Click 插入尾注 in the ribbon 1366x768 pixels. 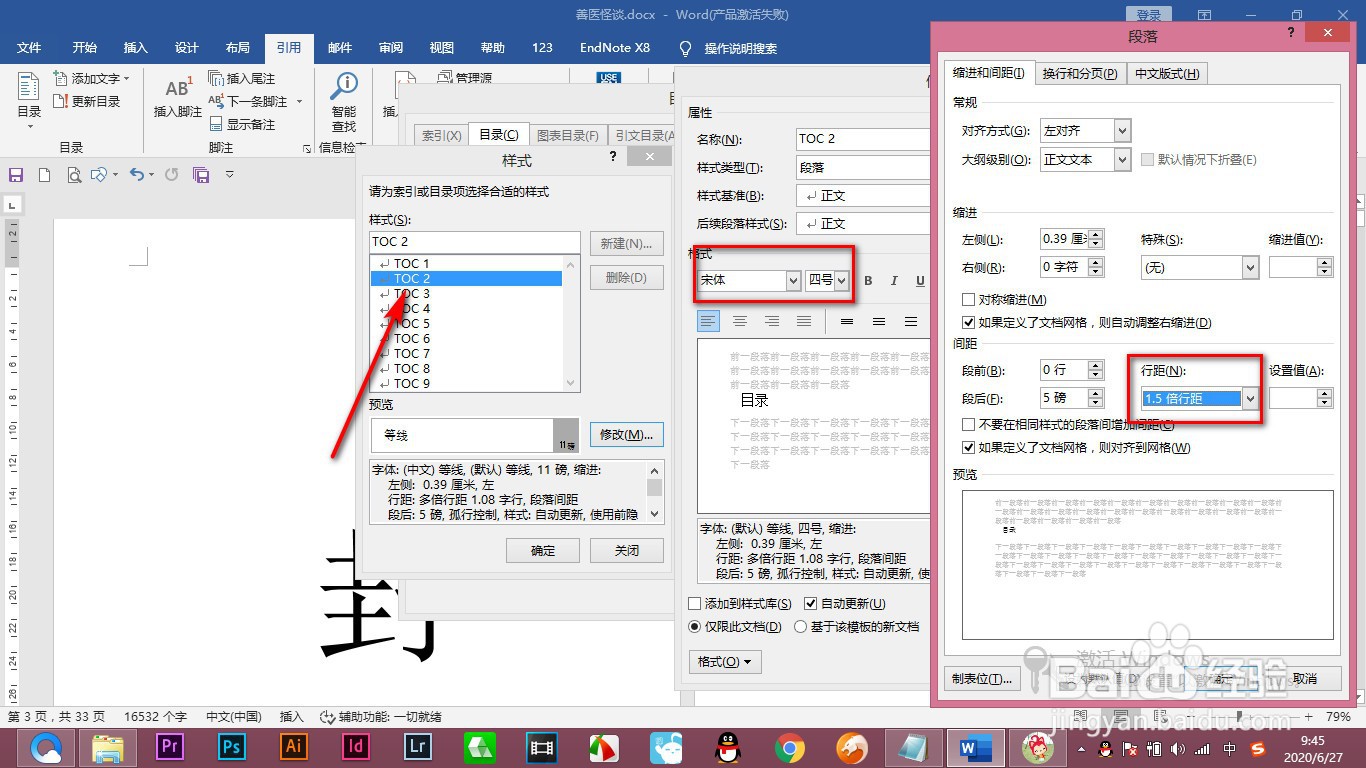click(x=241, y=78)
